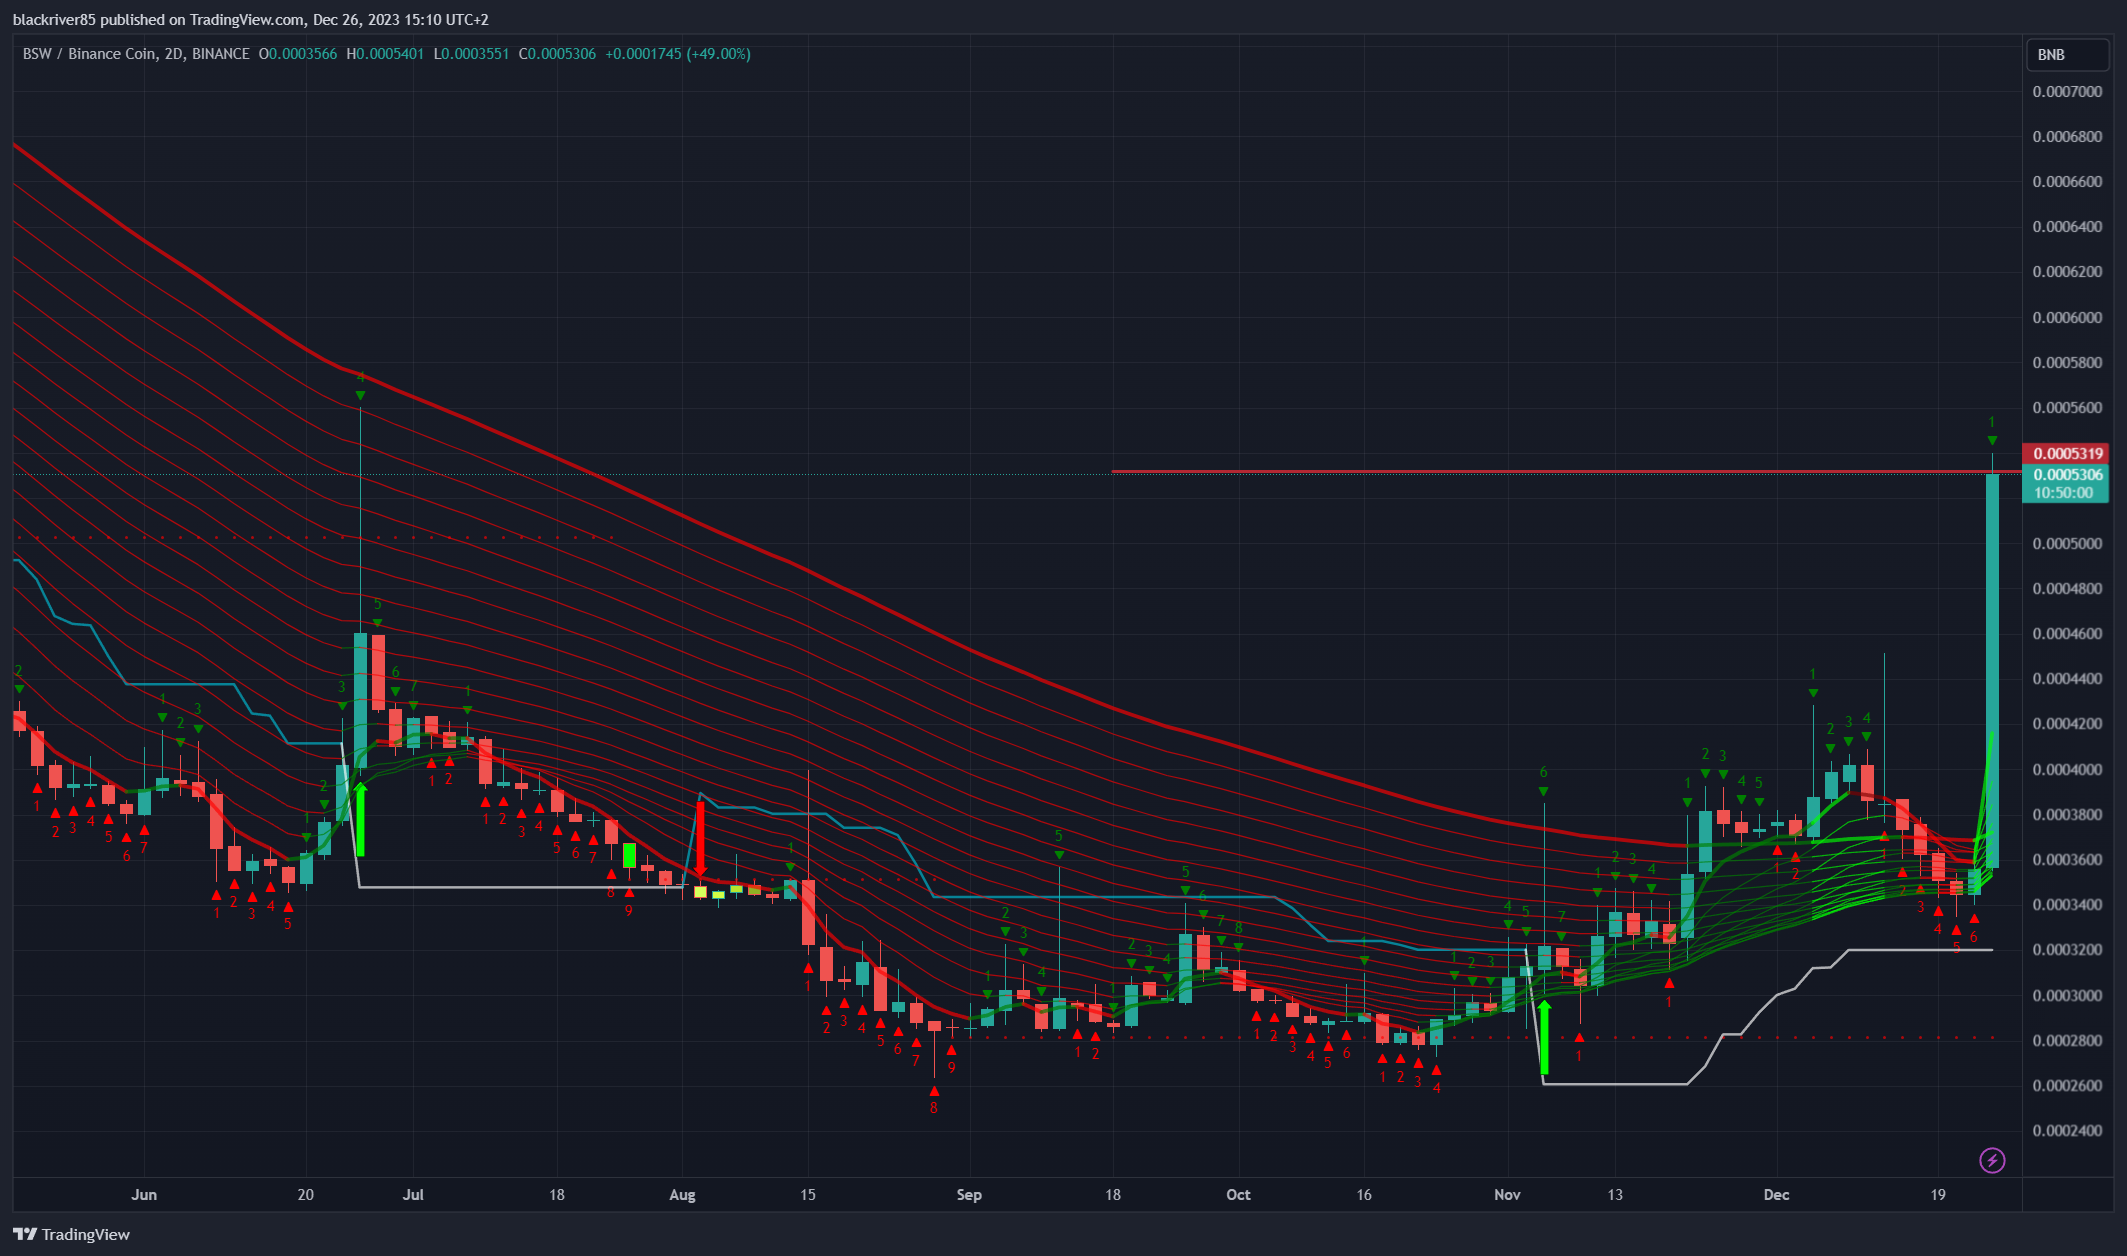
Task: Click the price axis label 0.0006000
Action: [x=2067, y=318]
